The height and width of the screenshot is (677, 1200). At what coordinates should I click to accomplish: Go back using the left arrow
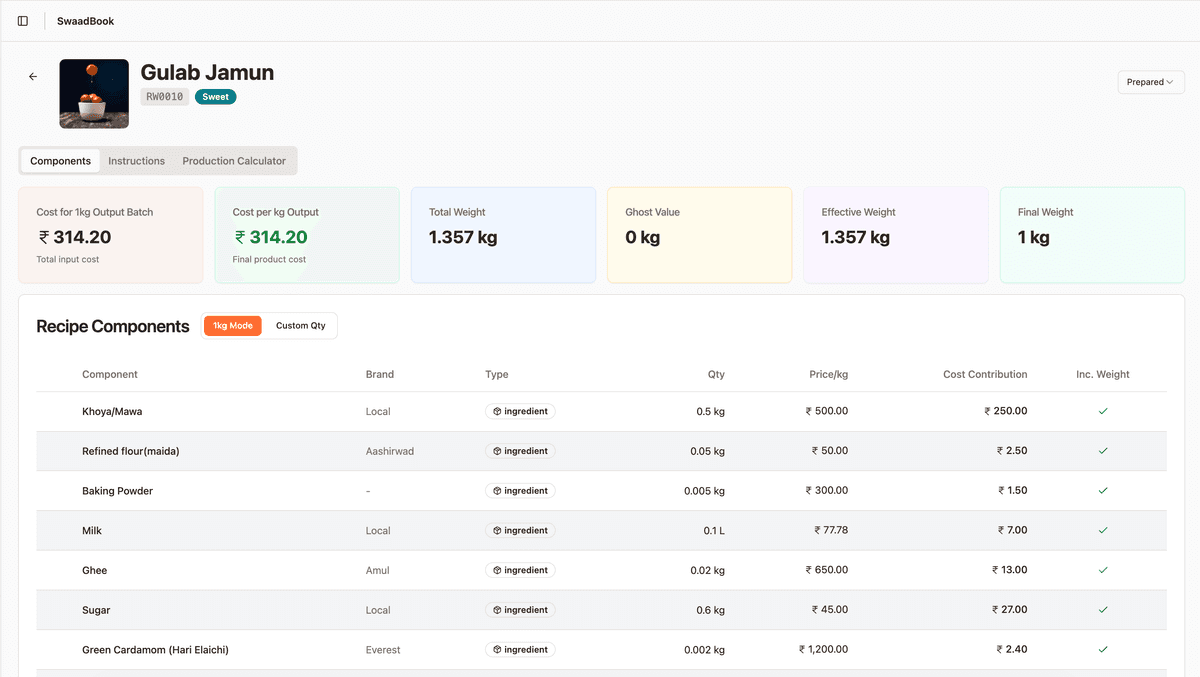pos(33,76)
